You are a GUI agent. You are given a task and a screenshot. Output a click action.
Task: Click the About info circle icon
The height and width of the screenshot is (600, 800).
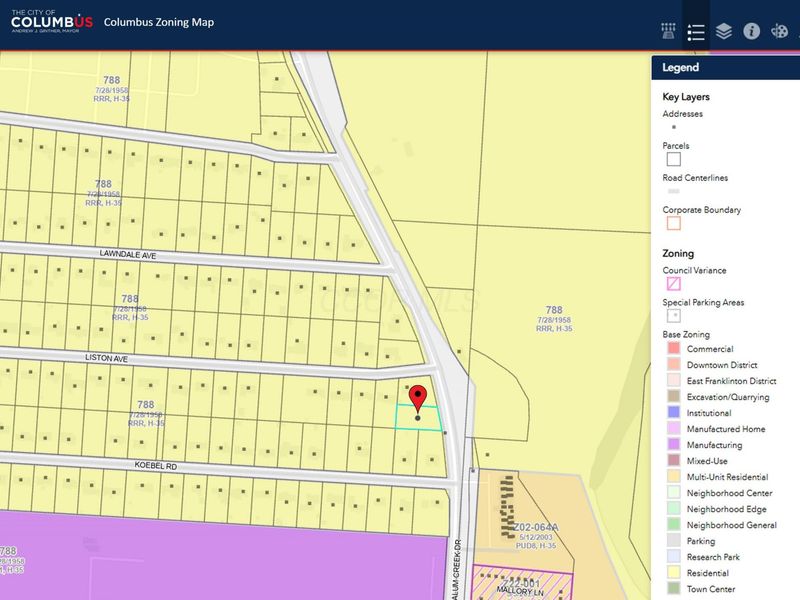[x=751, y=31]
